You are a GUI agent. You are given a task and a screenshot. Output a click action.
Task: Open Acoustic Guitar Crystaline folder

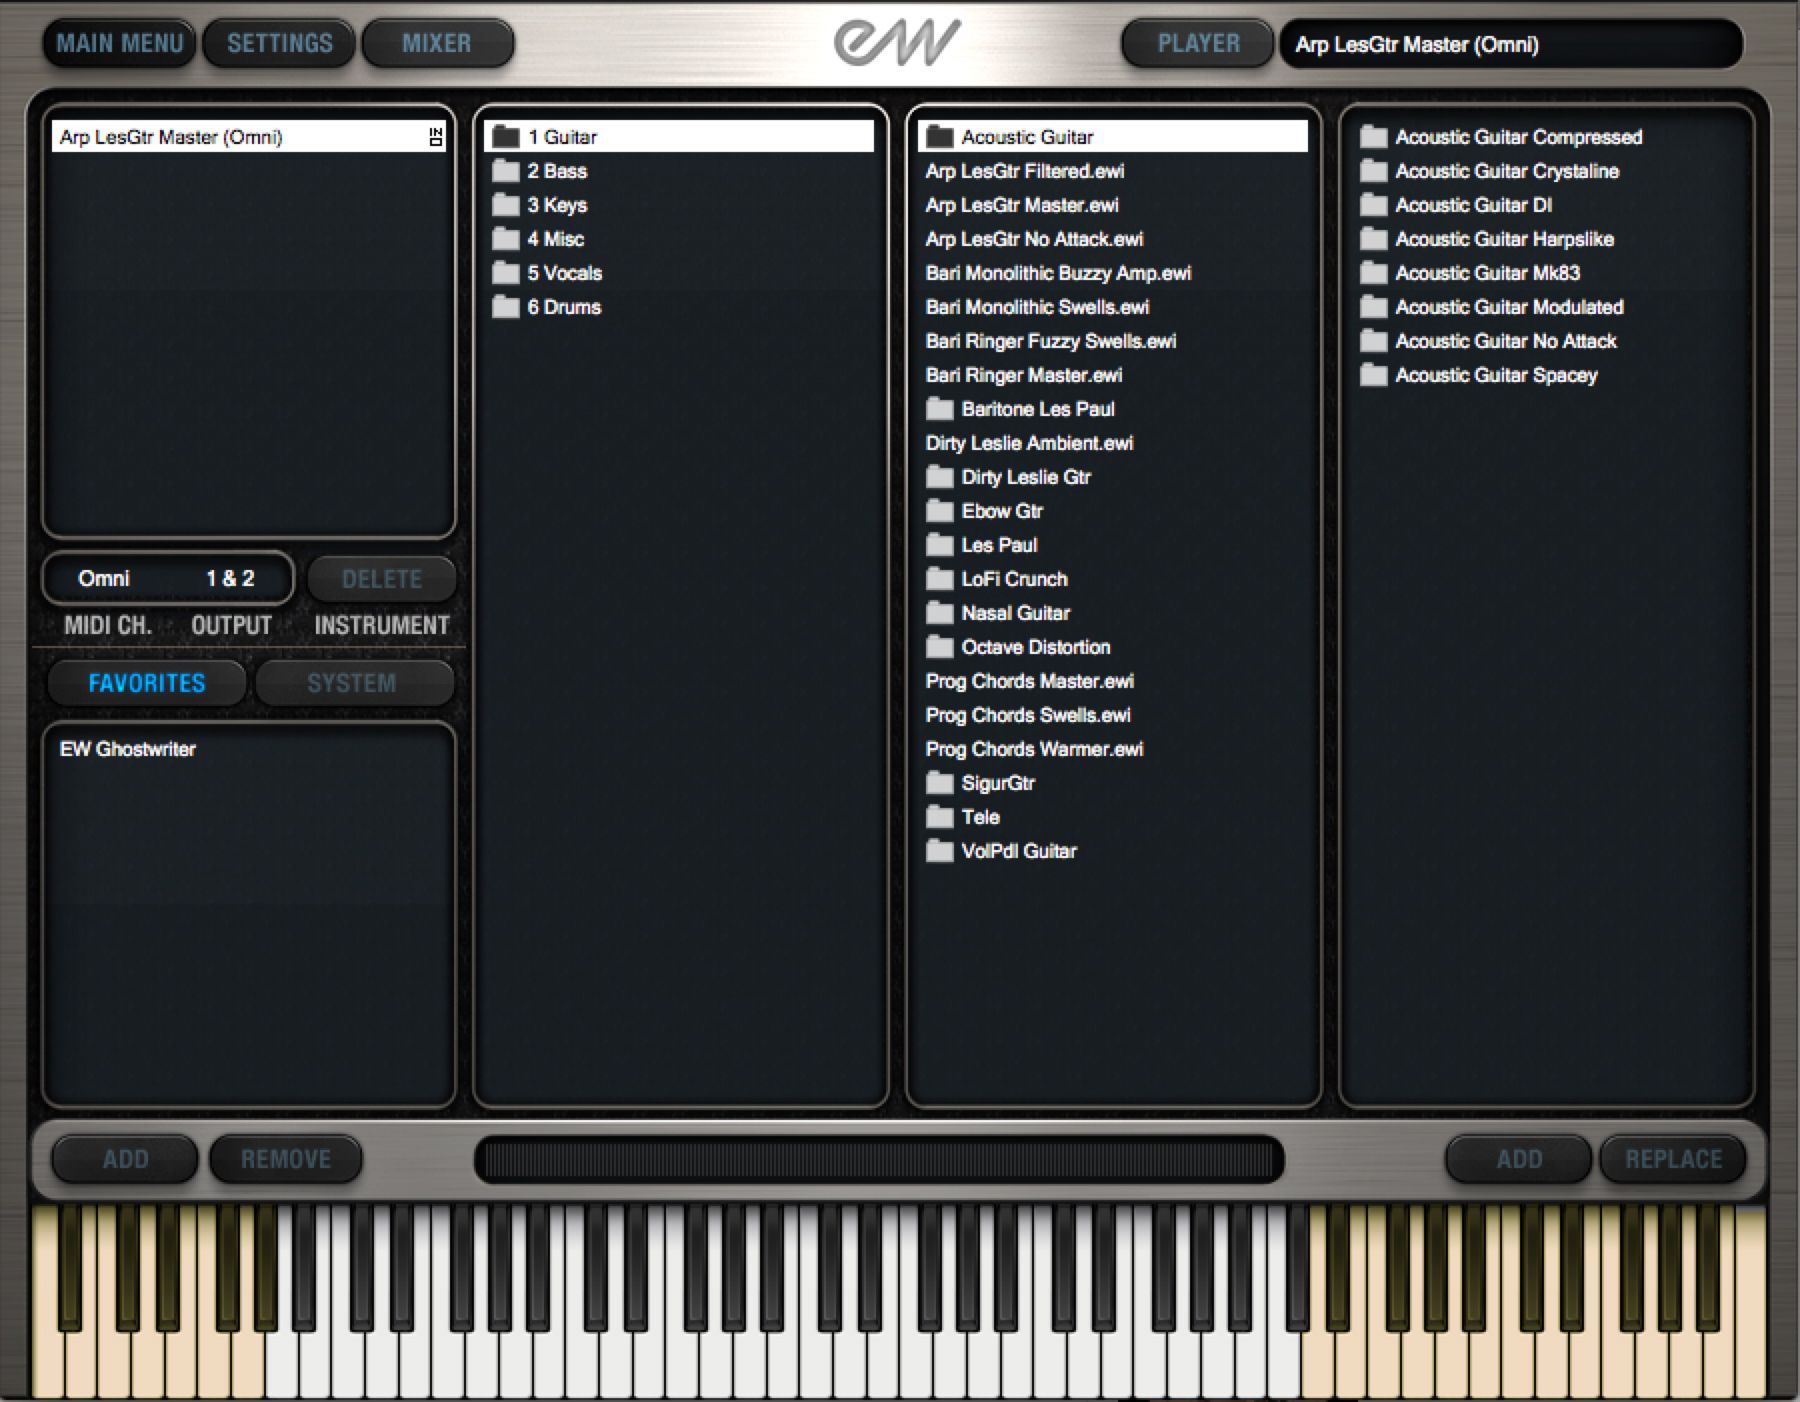[1490, 171]
